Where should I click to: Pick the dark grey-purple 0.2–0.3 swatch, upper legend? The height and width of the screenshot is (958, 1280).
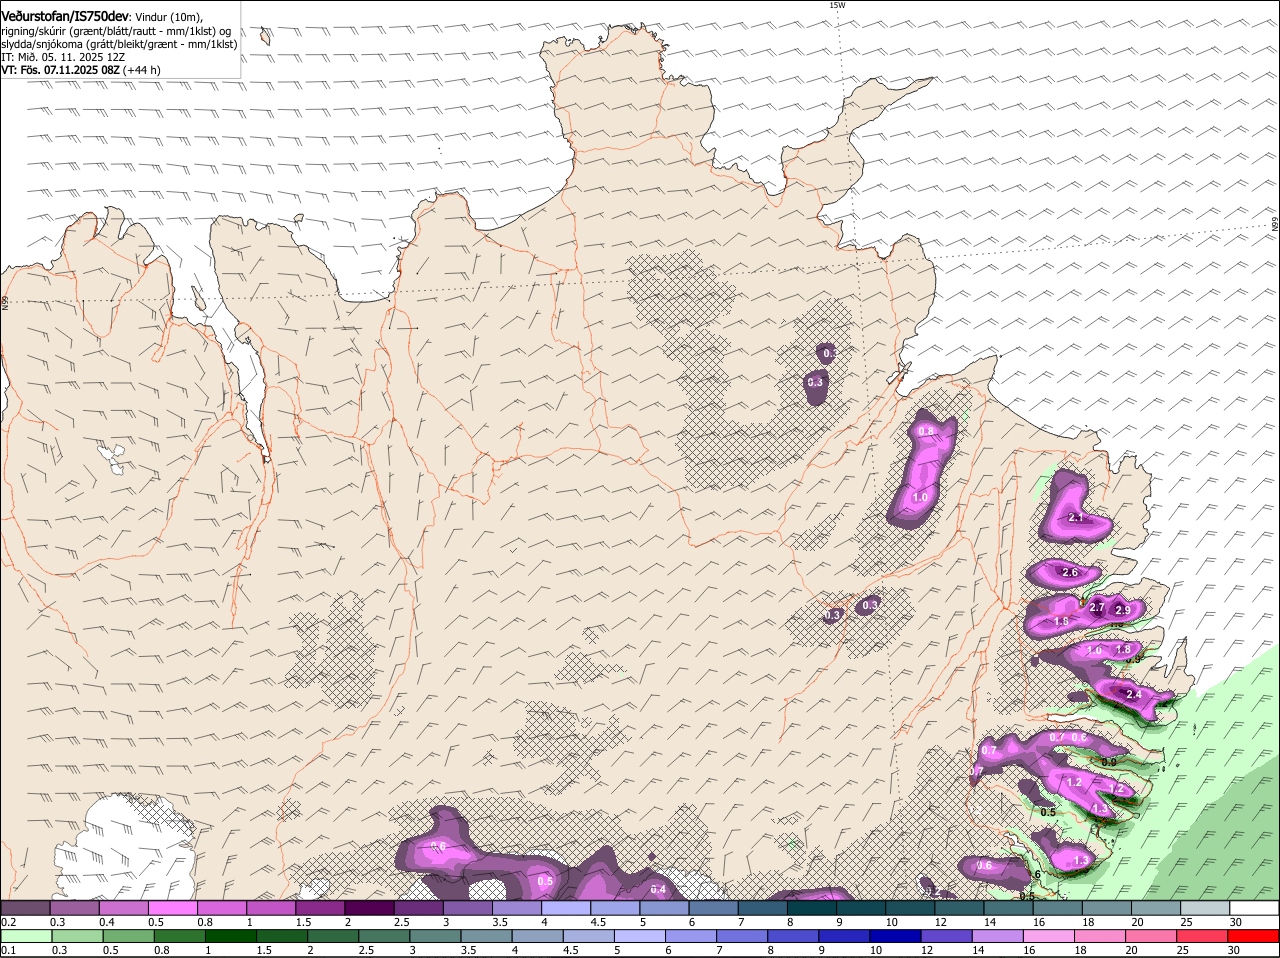(x=25, y=908)
